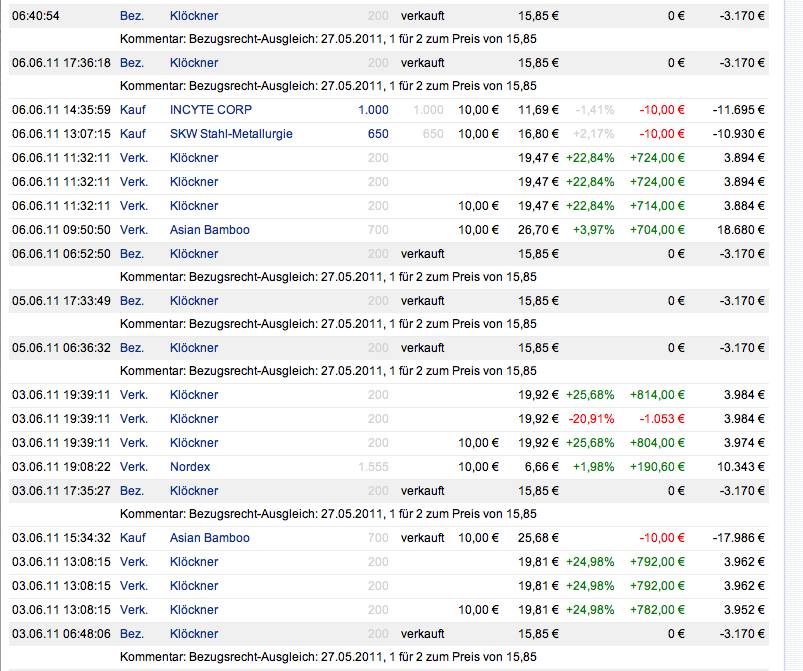Click 'Kauf' in the SKW Stahl-Metallurgie row
This screenshot has width=803, height=671.
132,134
